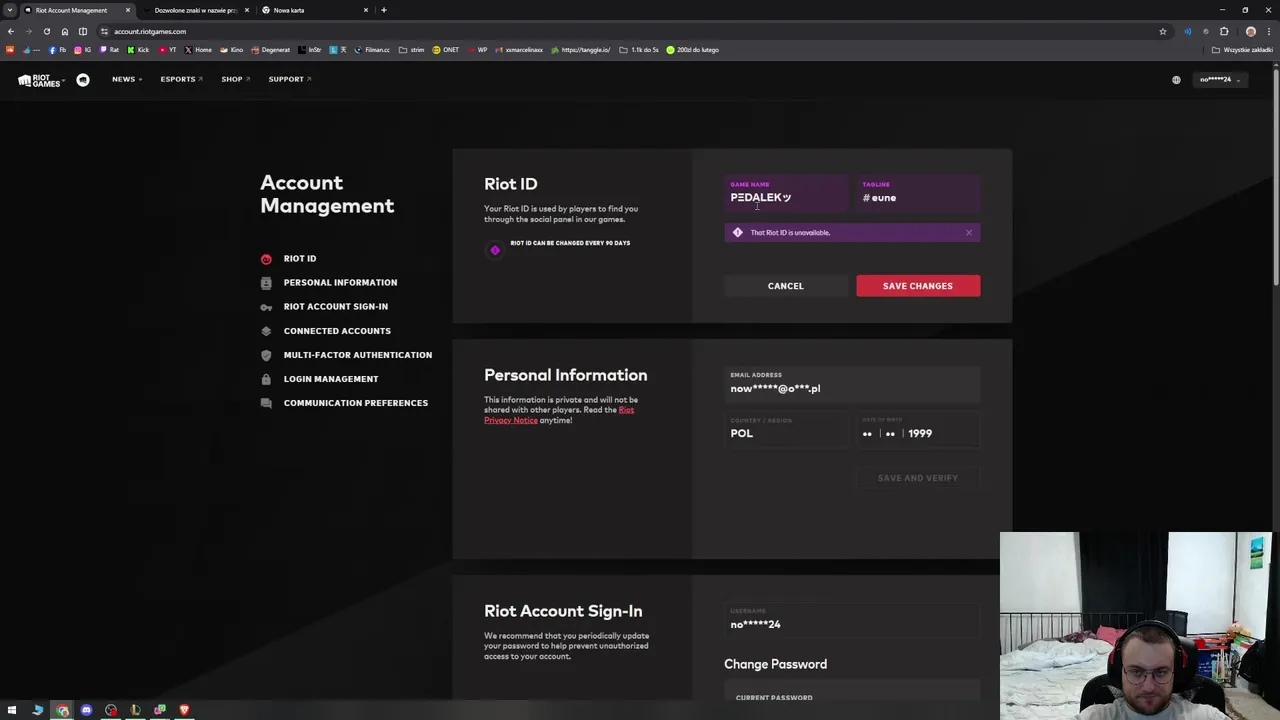
Task: Click the Tagline input field
Action: tap(918, 193)
